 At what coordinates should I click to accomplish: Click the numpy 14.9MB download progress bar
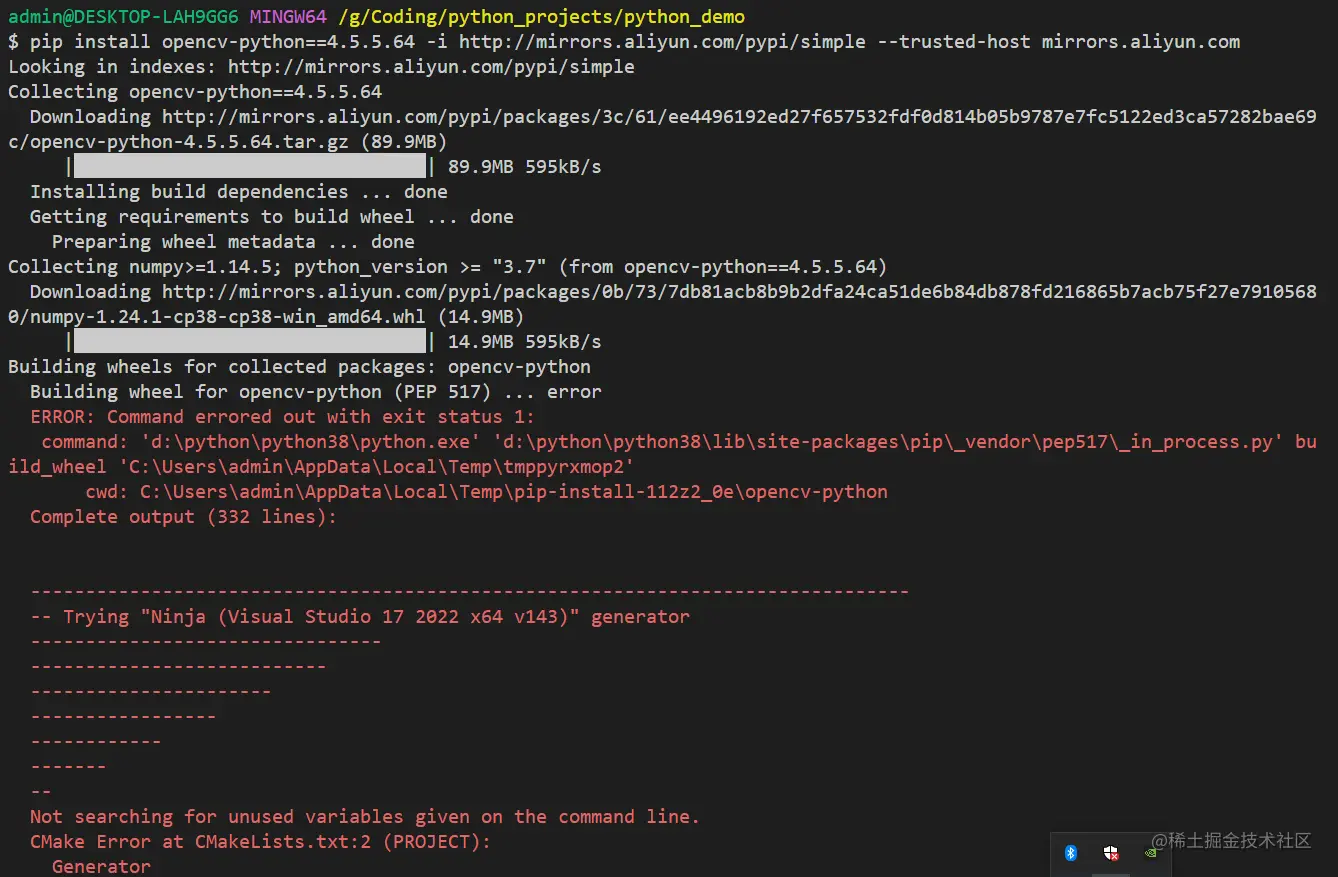pos(250,341)
